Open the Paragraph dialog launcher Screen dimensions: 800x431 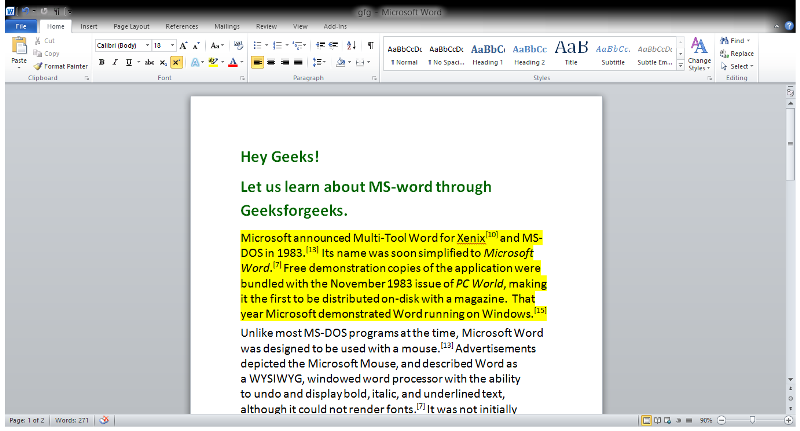point(374,78)
